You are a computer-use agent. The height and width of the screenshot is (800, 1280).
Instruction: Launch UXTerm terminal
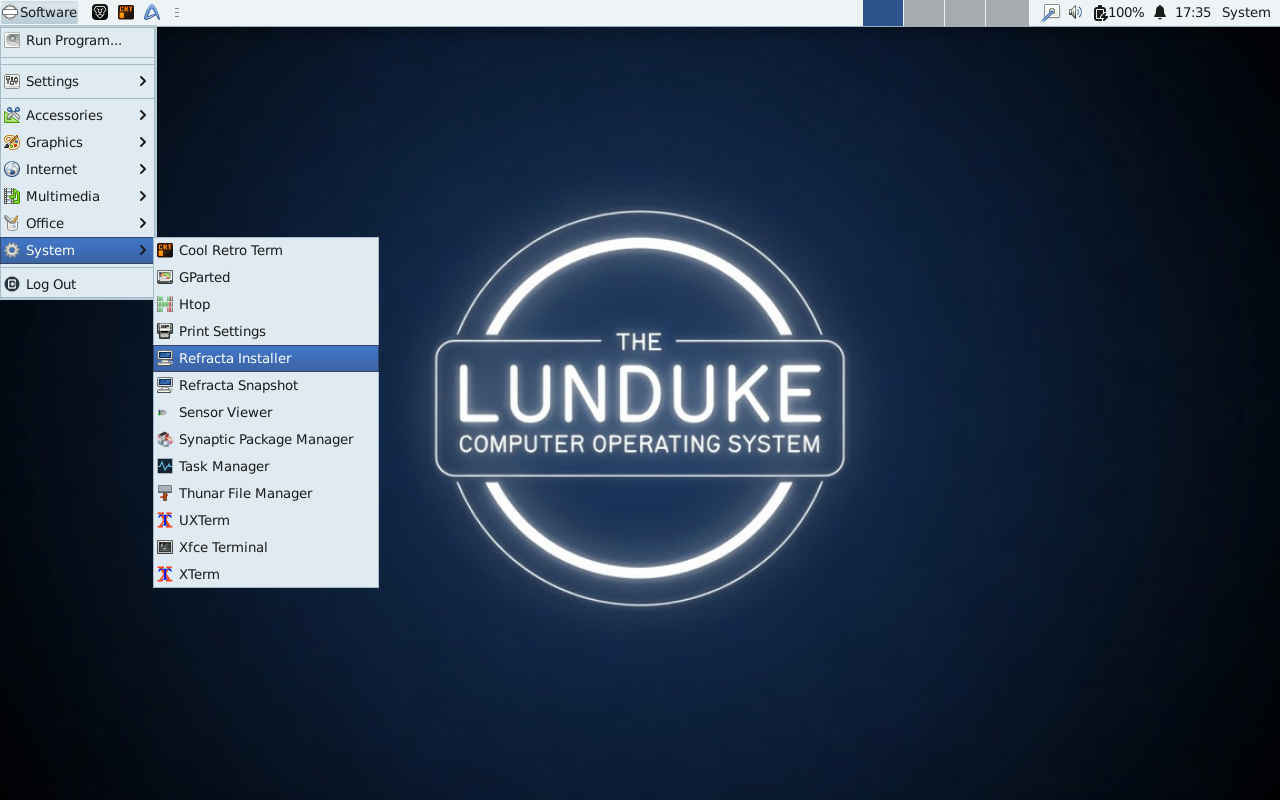266,520
